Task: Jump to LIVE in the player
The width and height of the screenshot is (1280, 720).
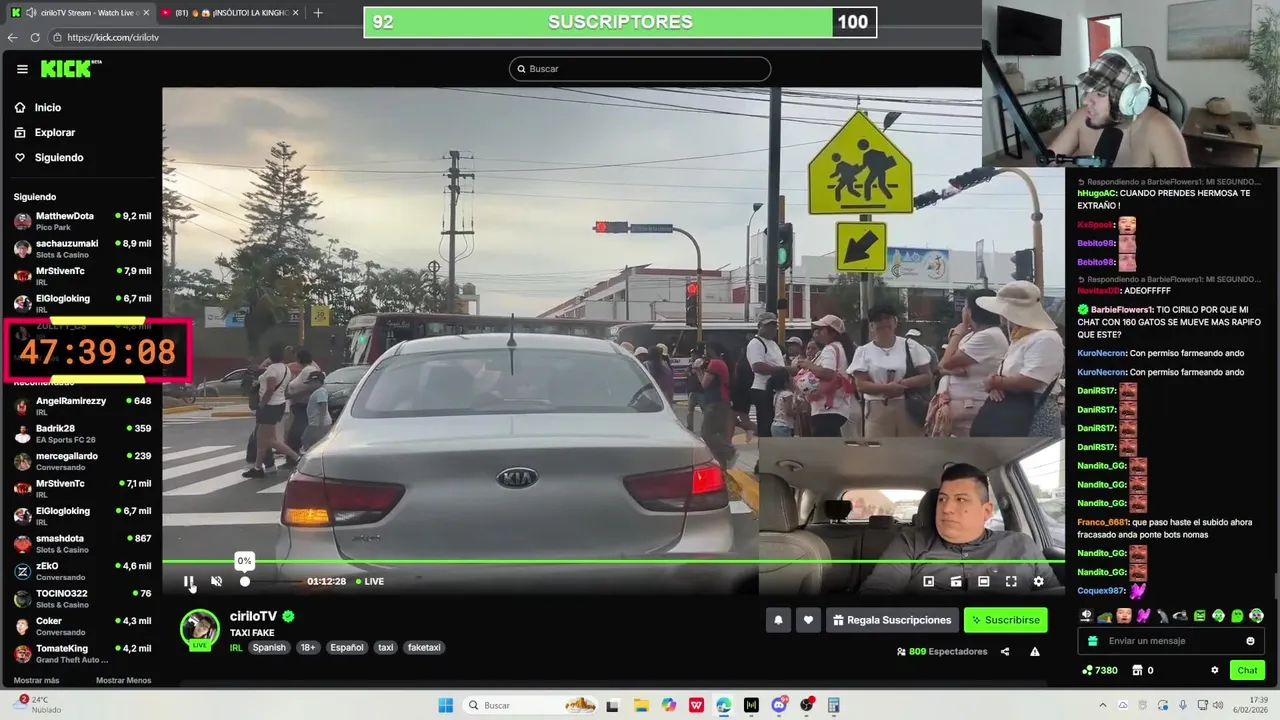Action: (x=370, y=581)
